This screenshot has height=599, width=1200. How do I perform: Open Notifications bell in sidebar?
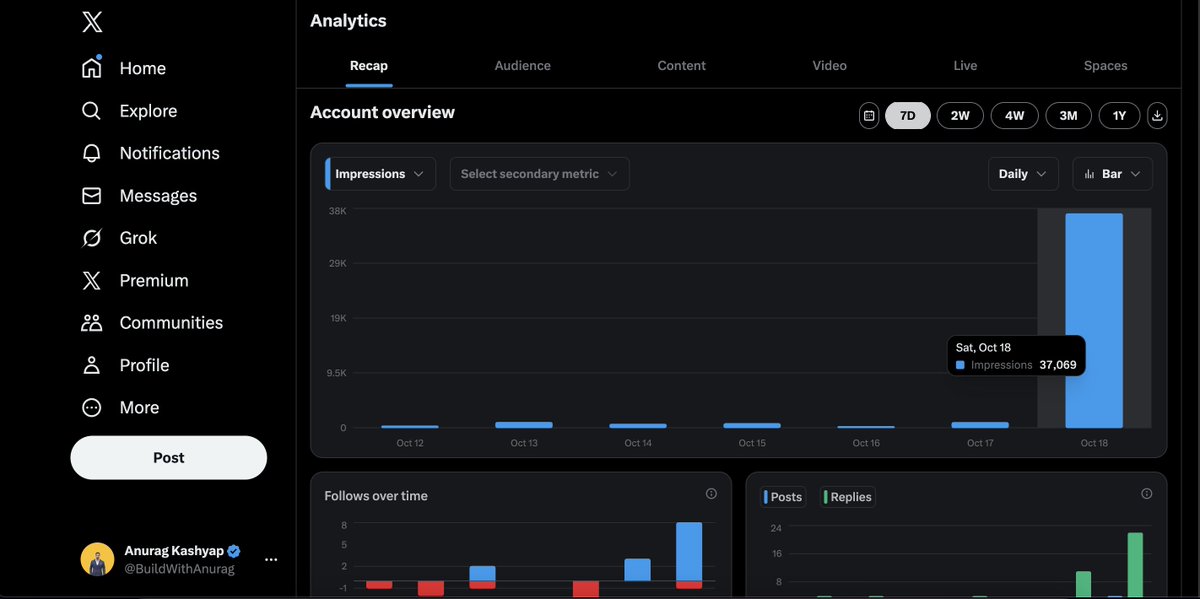tap(91, 153)
